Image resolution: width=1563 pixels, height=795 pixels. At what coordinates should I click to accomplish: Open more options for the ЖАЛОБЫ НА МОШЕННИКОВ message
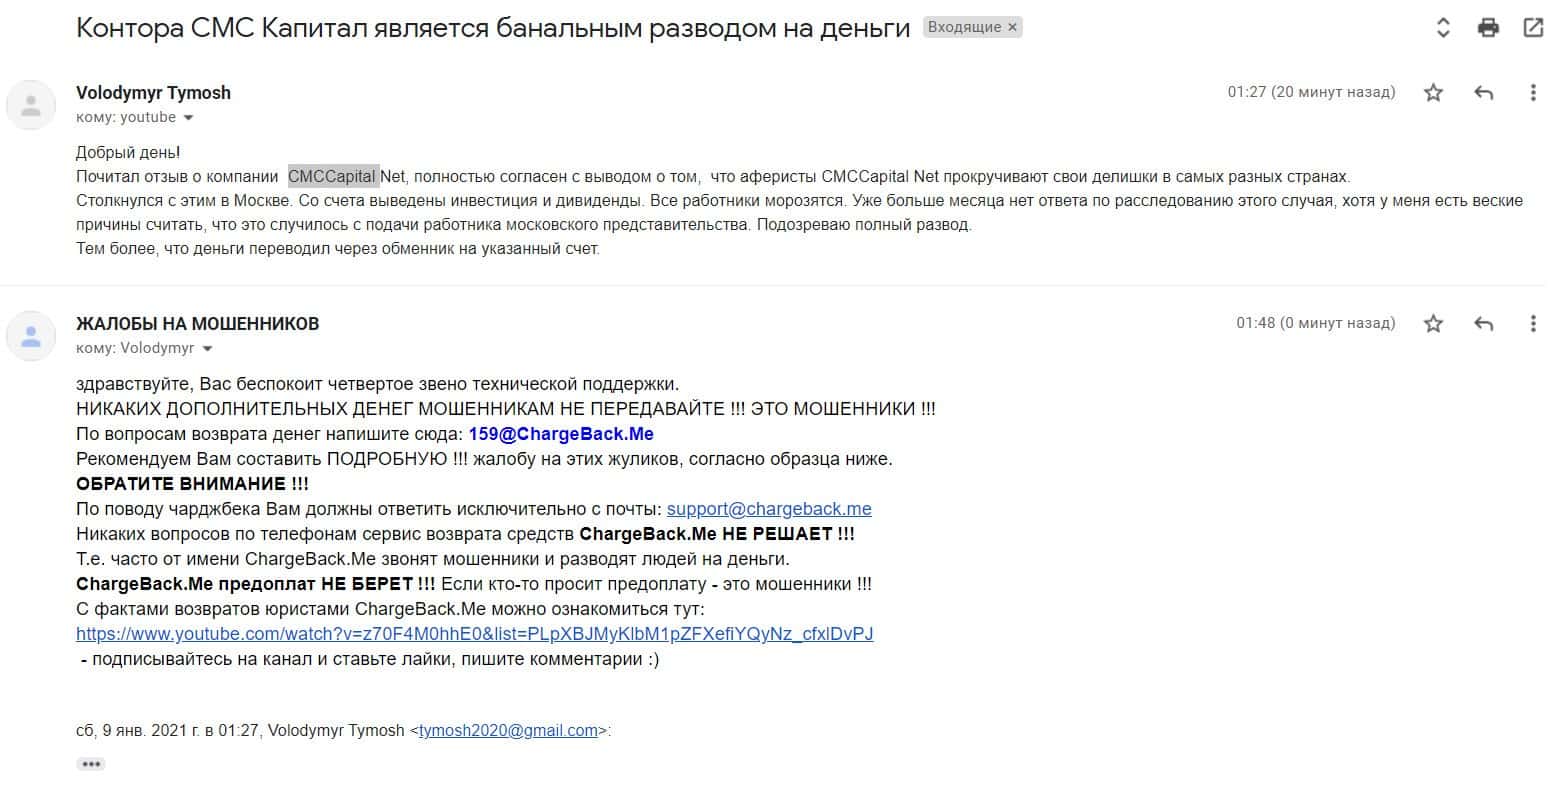1533,324
